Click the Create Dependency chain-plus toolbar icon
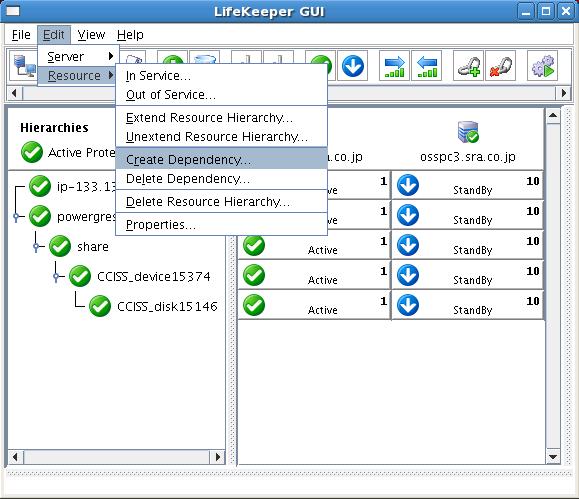 click(468, 66)
